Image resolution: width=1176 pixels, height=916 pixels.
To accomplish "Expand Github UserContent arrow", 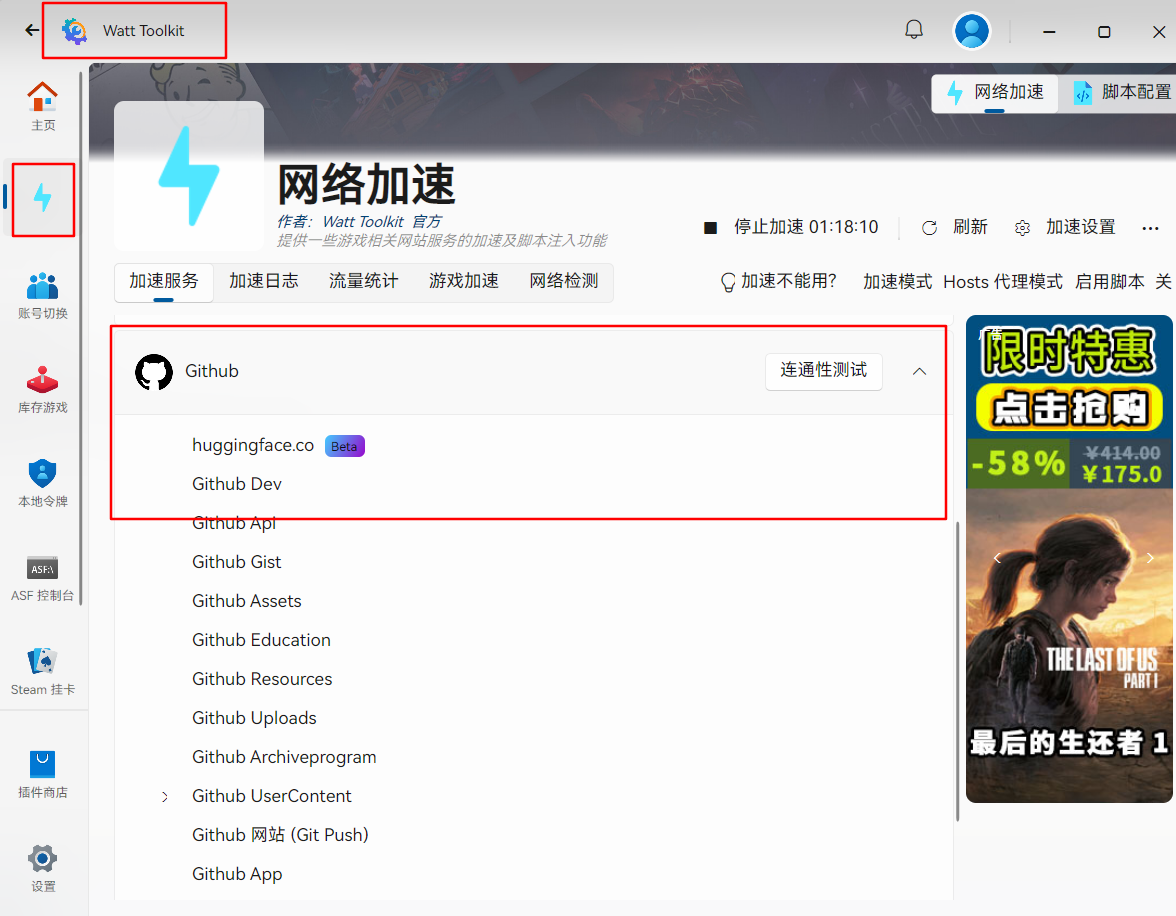I will click(x=165, y=797).
